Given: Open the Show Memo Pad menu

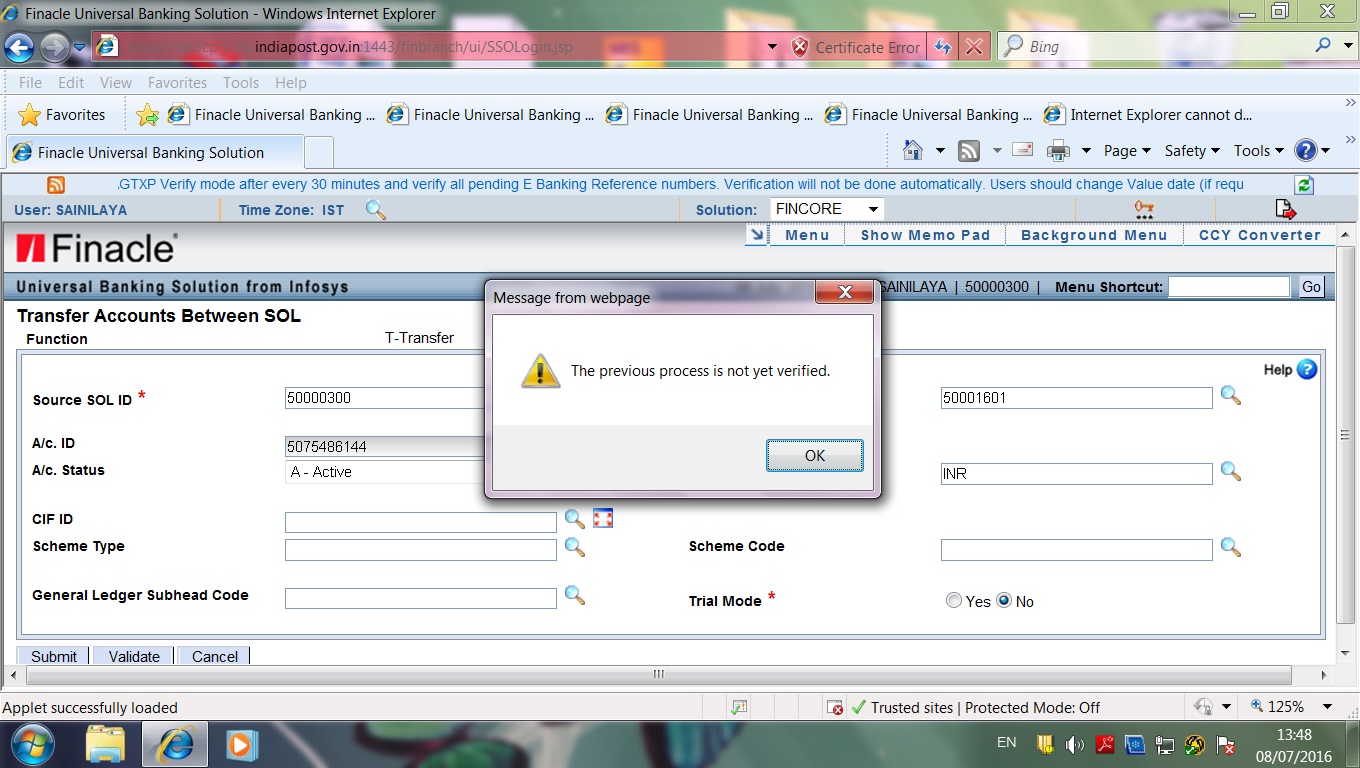Looking at the screenshot, I should click(x=925, y=235).
